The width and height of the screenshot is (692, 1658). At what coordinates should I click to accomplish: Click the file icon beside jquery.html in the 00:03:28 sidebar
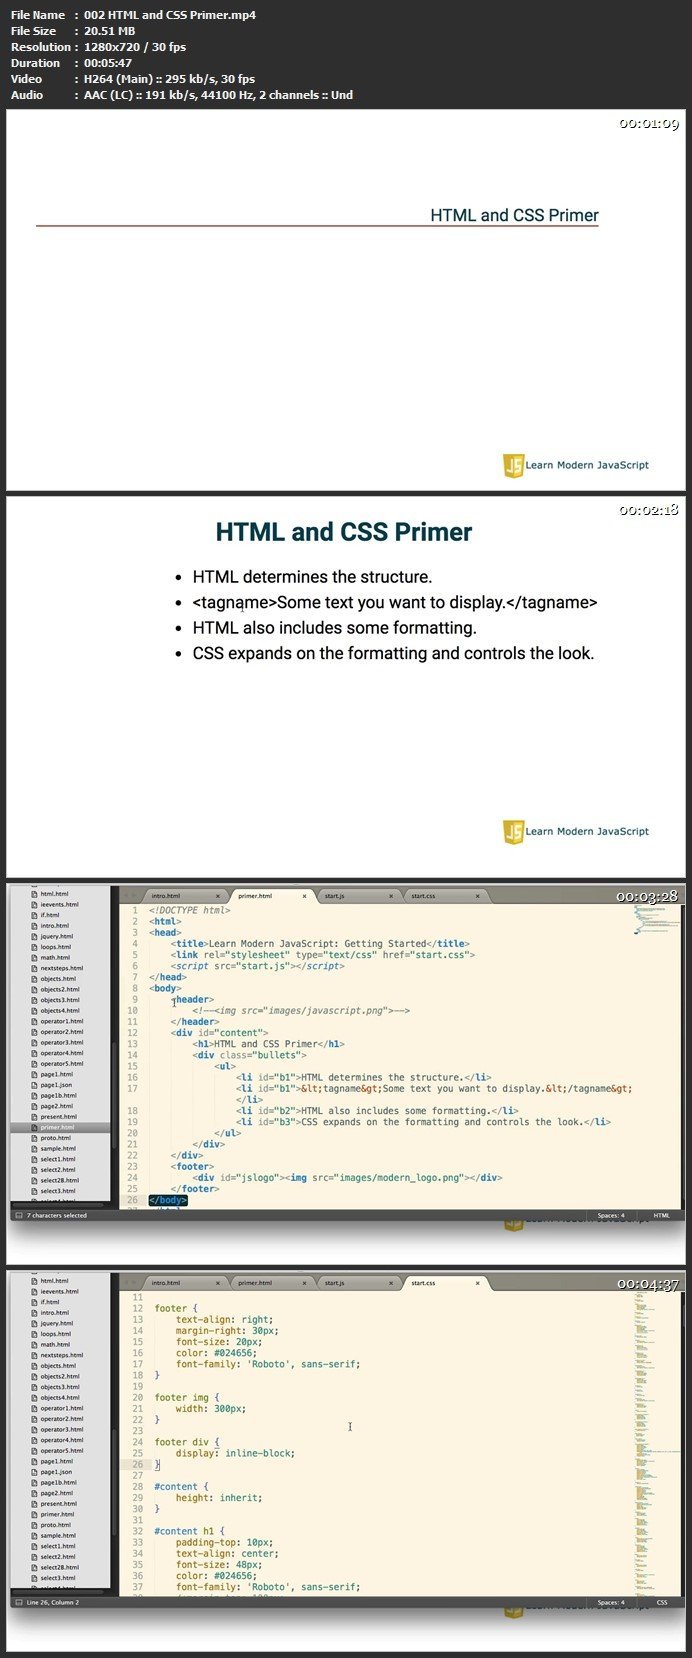coord(35,937)
